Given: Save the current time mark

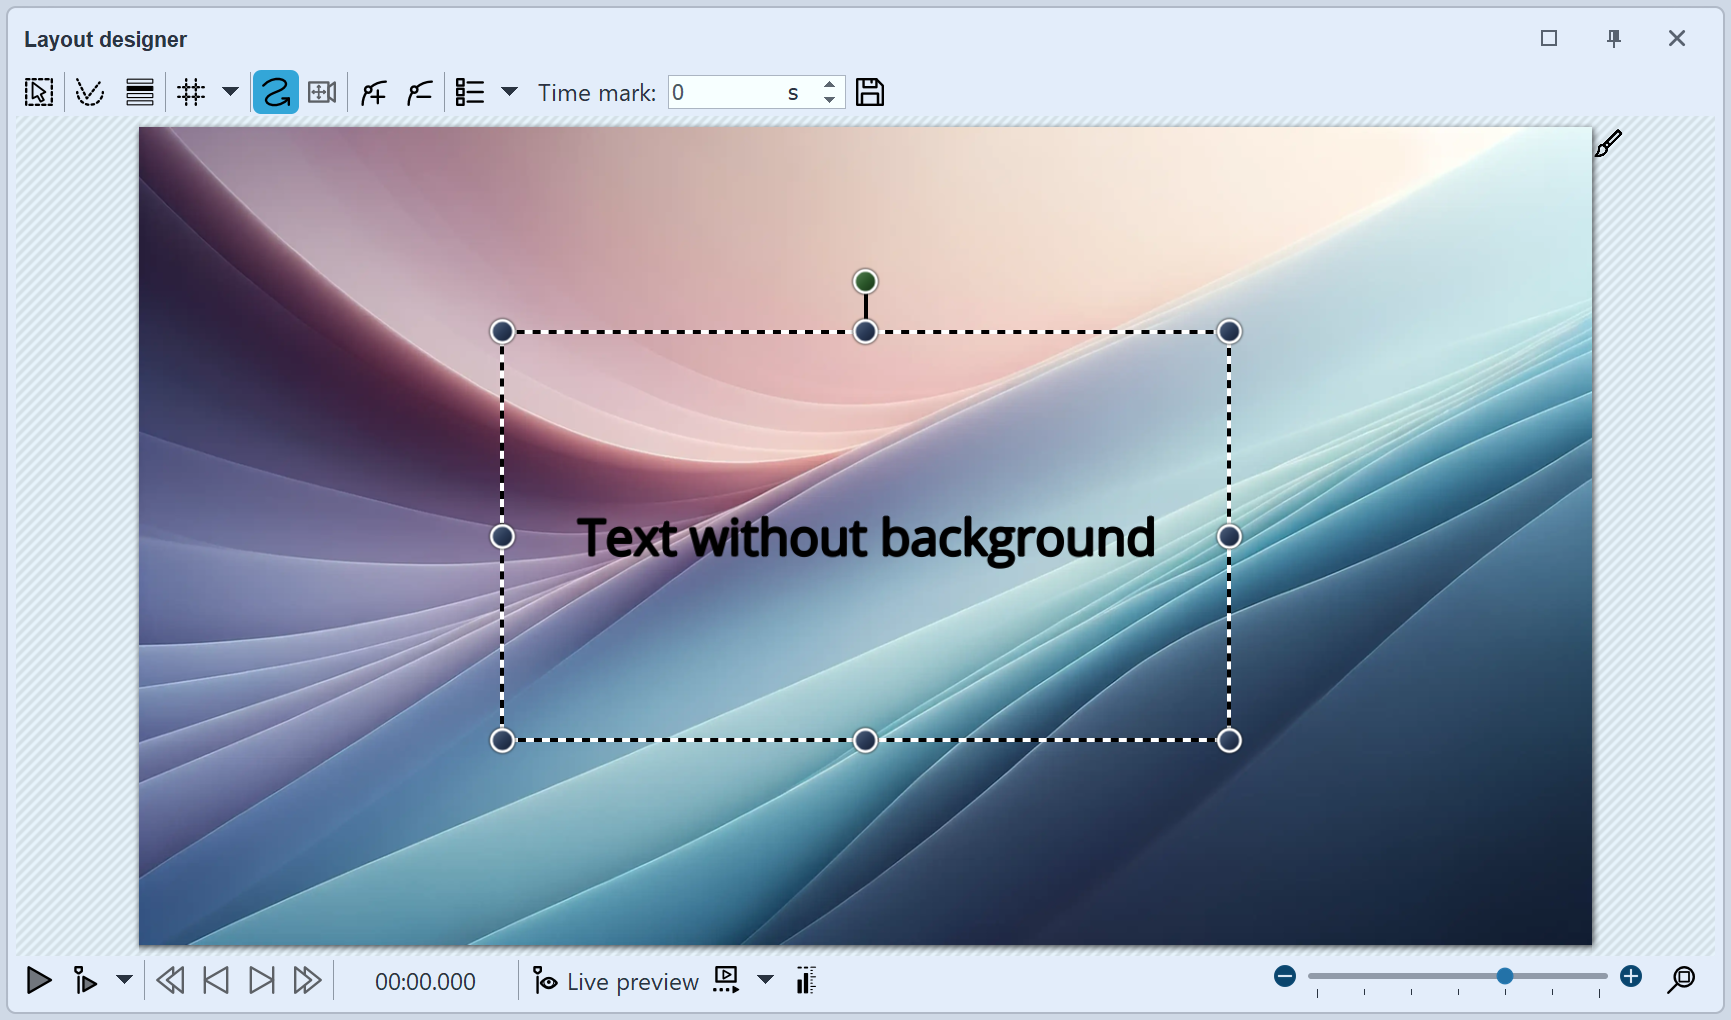Looking at the screenshot, I should tap(869, 91).
